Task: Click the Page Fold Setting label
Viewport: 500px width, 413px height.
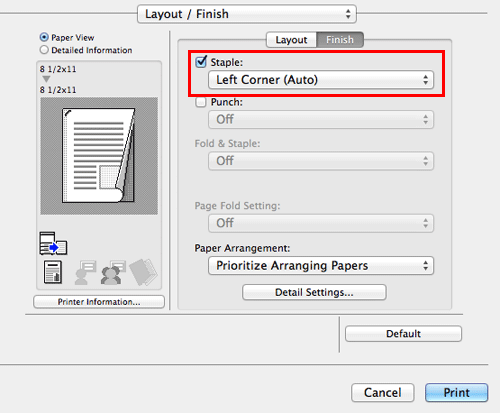Action: click(x=237, y=206)
